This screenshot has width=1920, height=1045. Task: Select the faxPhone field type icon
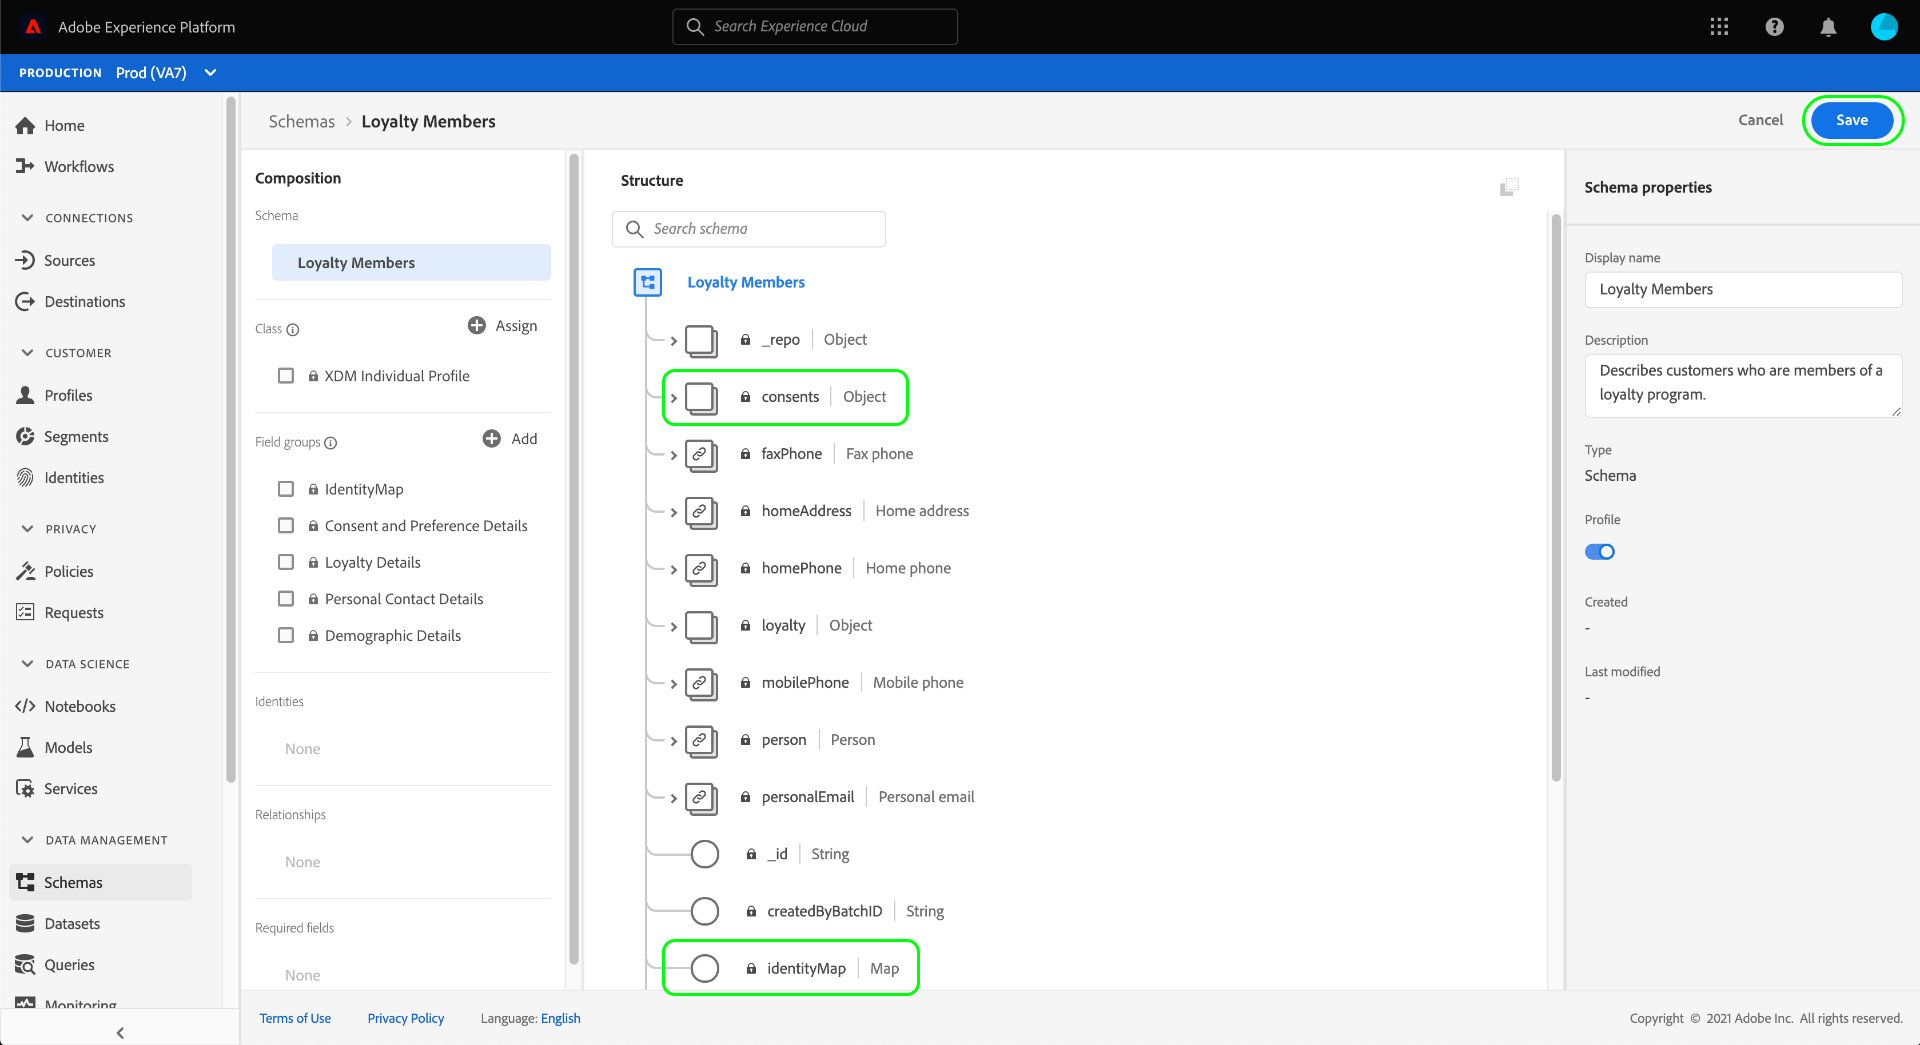point(701,454)
